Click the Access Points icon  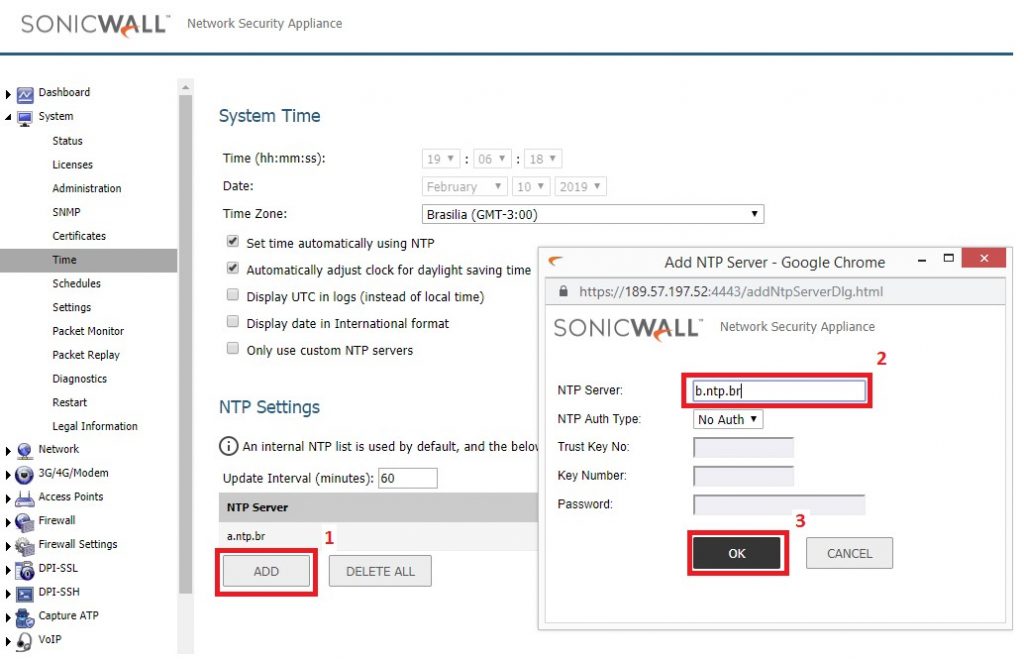25,498
